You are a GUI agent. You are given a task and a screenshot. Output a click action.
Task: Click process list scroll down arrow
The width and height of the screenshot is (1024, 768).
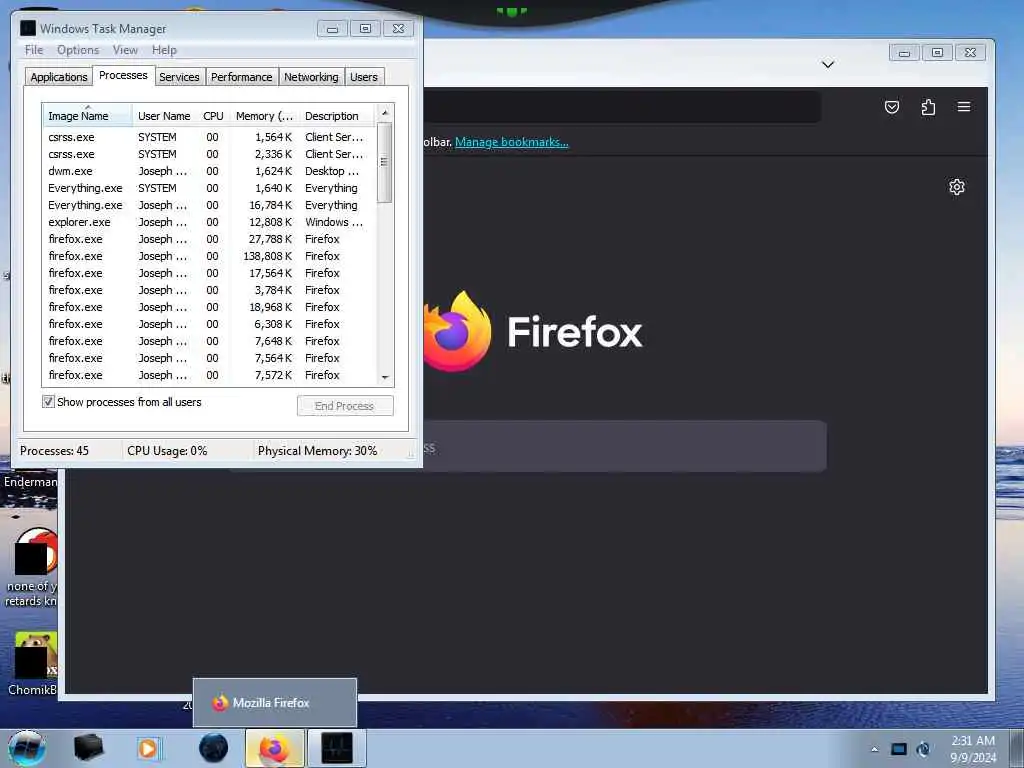click(x=385, y=377)
